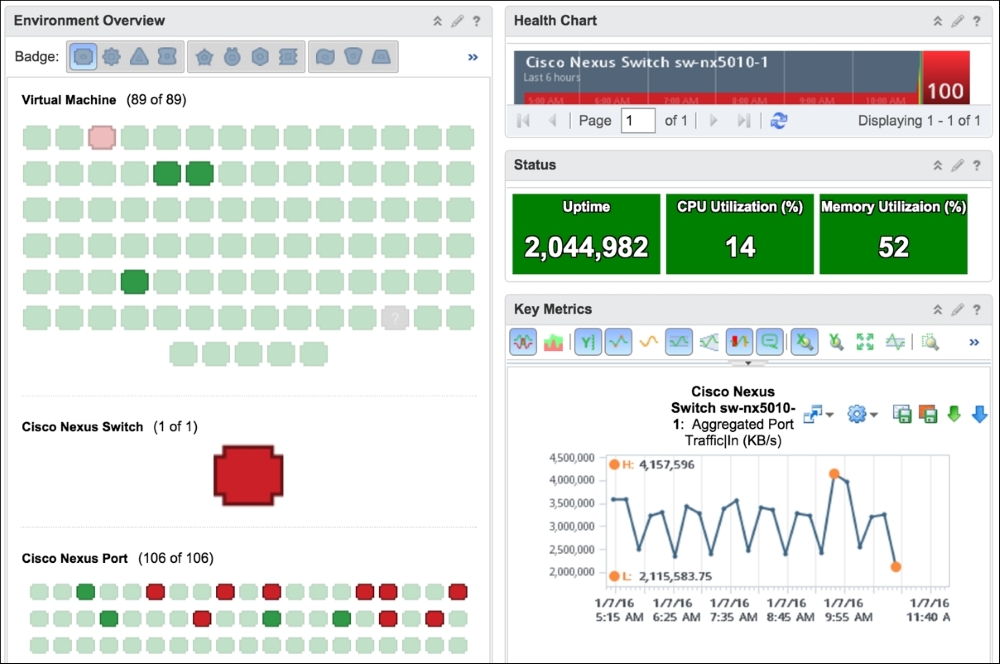Click the green down arrow chart icon
The width and height of the screenshot is (1000, 664).
[954, 415]
